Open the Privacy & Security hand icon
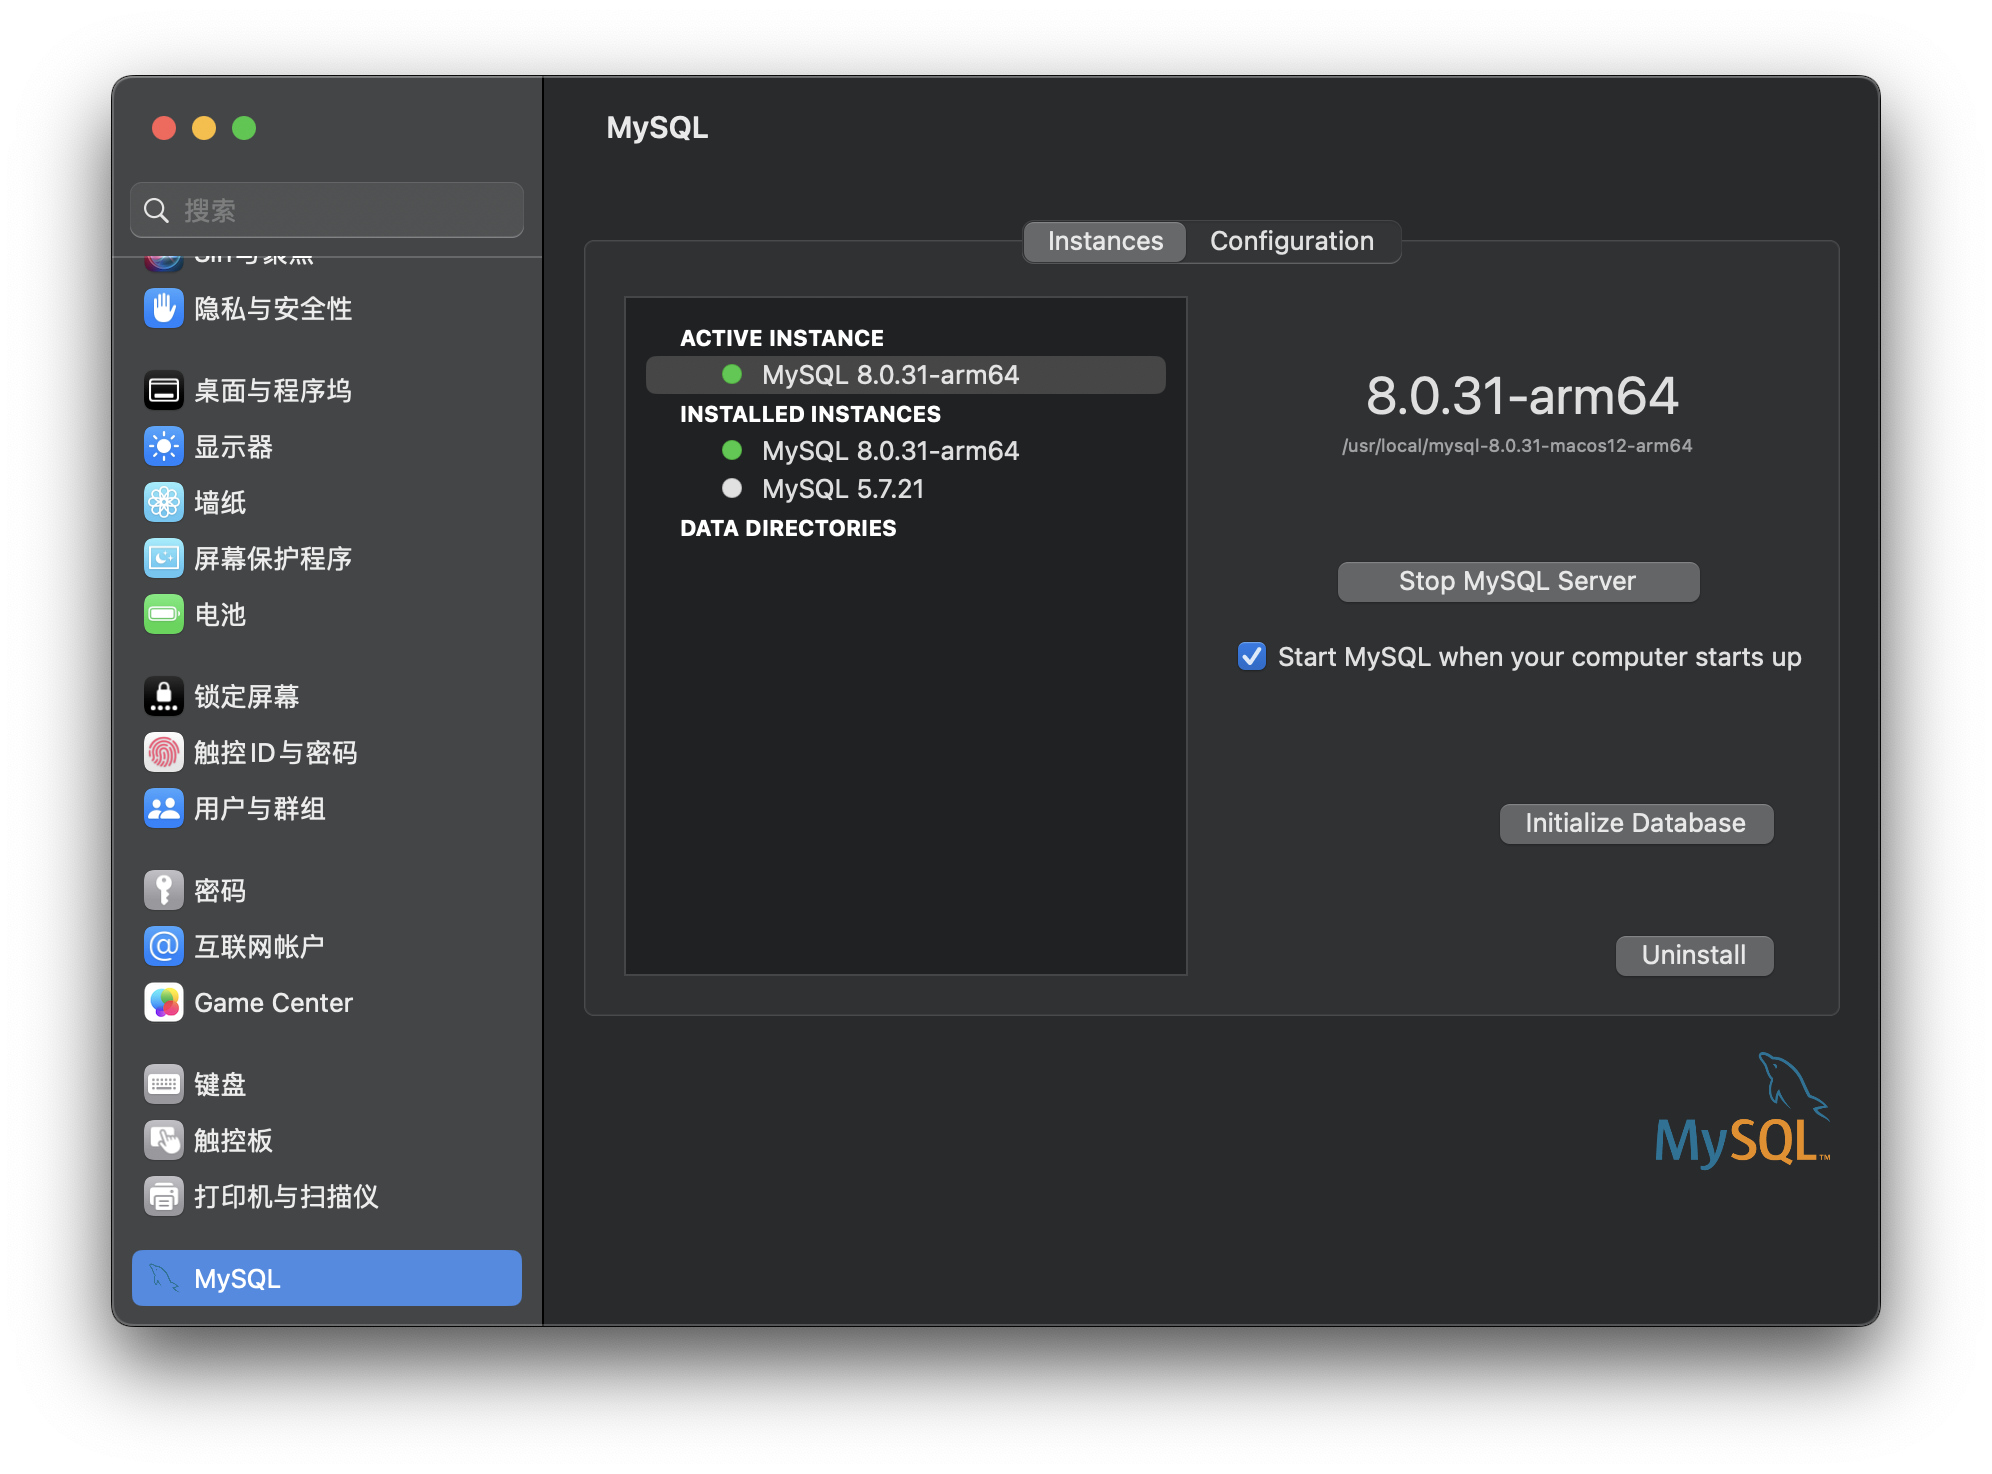 pos(163,309)
